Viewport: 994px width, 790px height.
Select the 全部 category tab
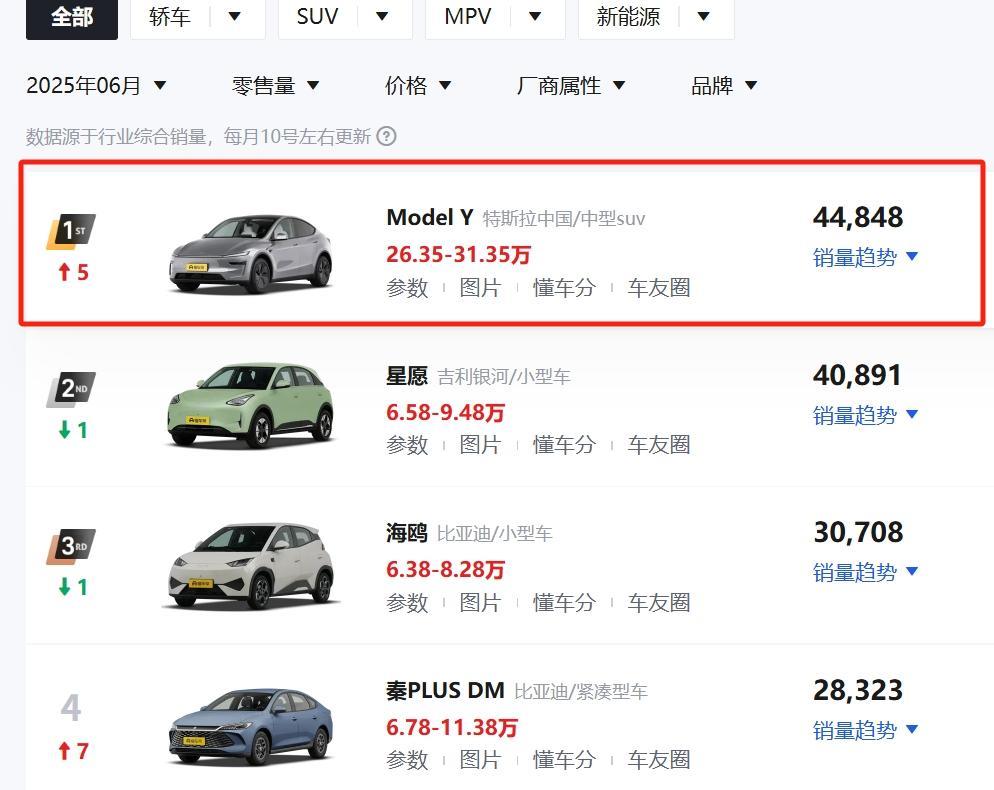point(72,17)
